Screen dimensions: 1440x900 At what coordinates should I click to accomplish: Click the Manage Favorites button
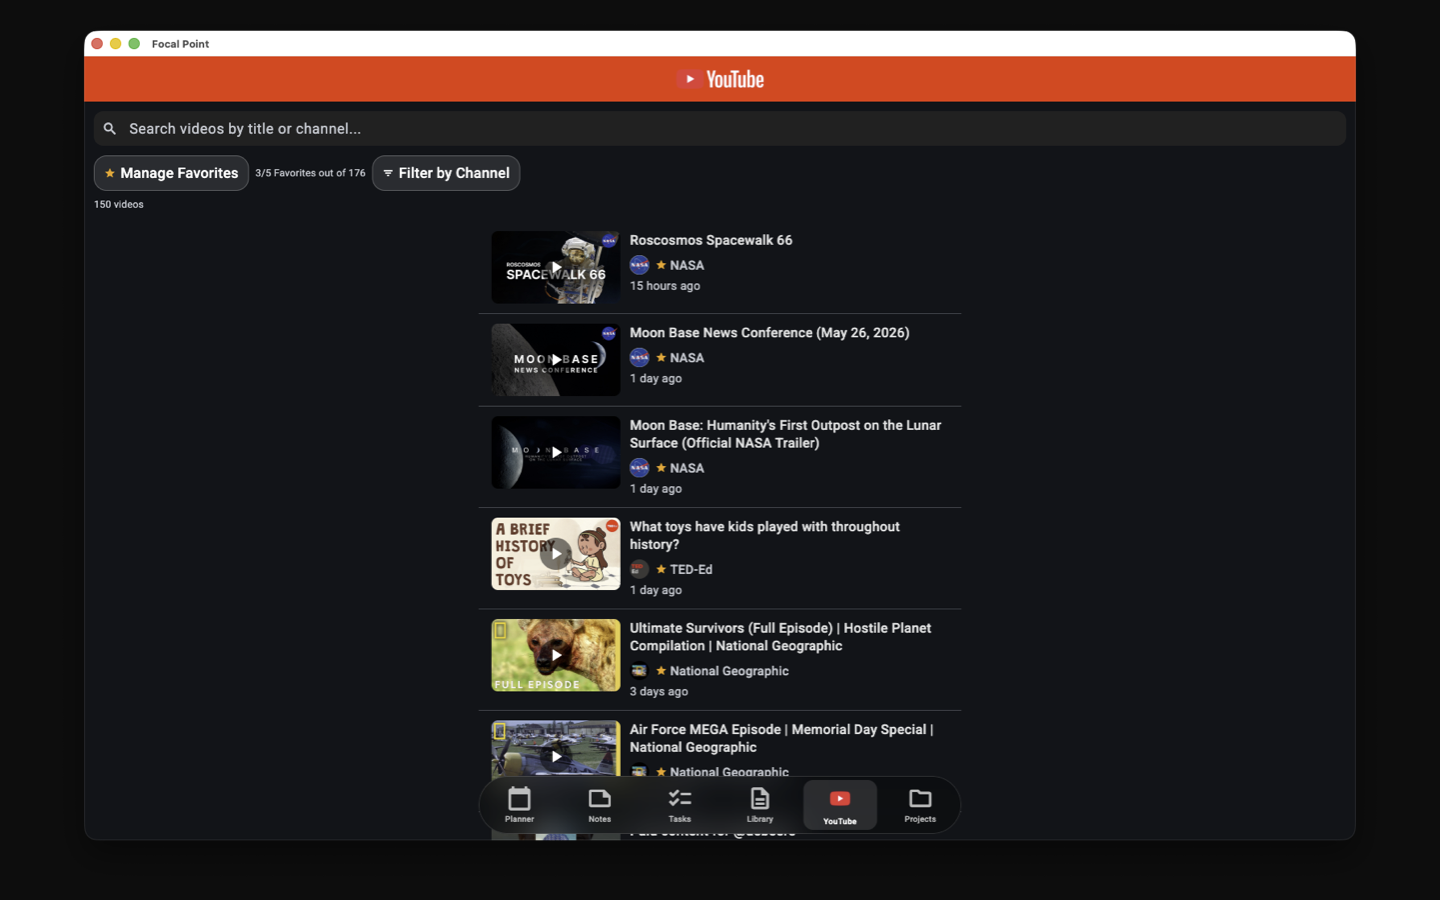171,173
